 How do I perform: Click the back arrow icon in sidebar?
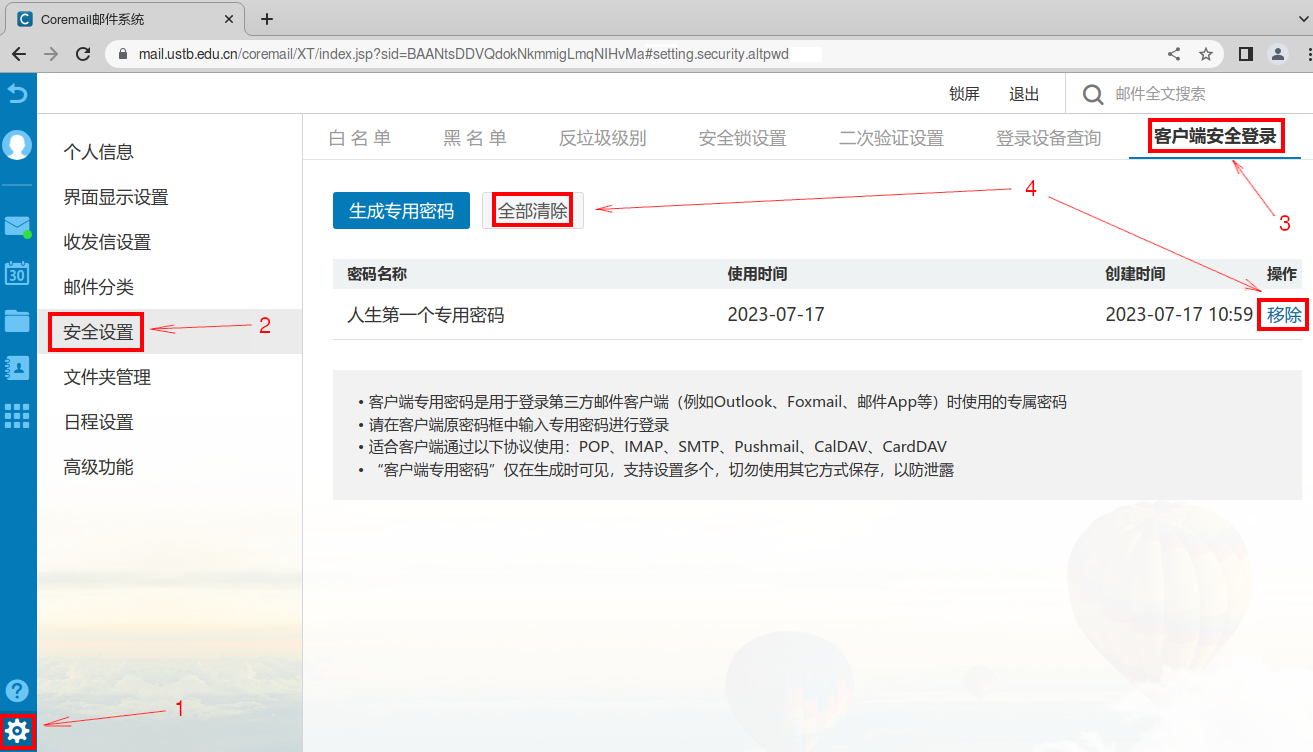coord(18,94)
